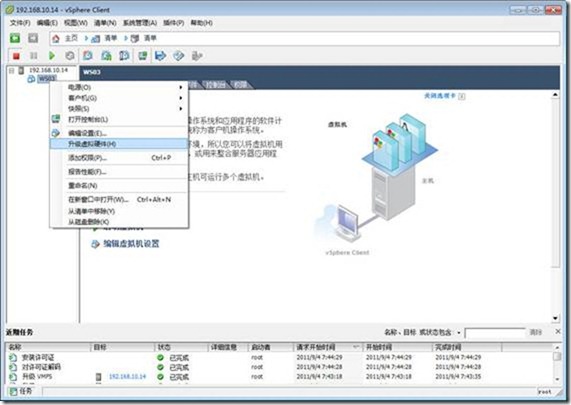Open the Snapshot Manager toolbar icon
The width and height of the screenshot is (571, 405).
point(124,56)
